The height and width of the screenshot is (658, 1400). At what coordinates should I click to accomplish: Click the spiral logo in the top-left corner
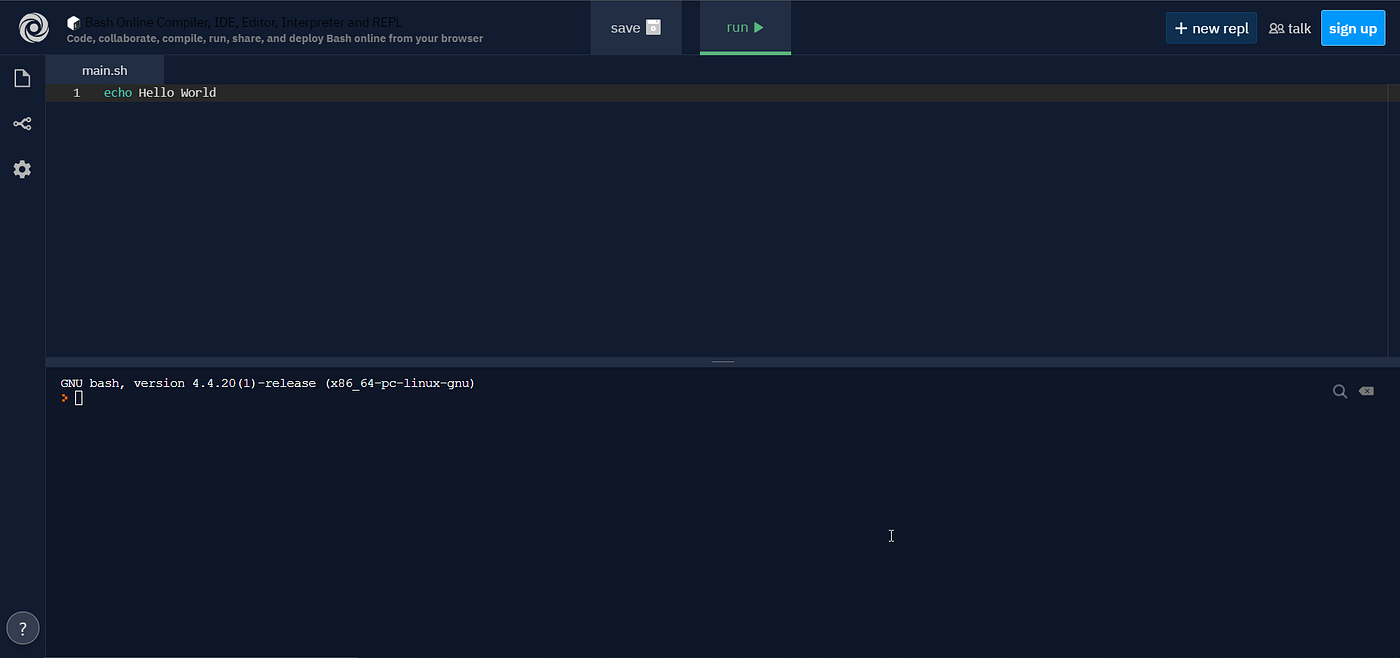[x=33, y=28]
